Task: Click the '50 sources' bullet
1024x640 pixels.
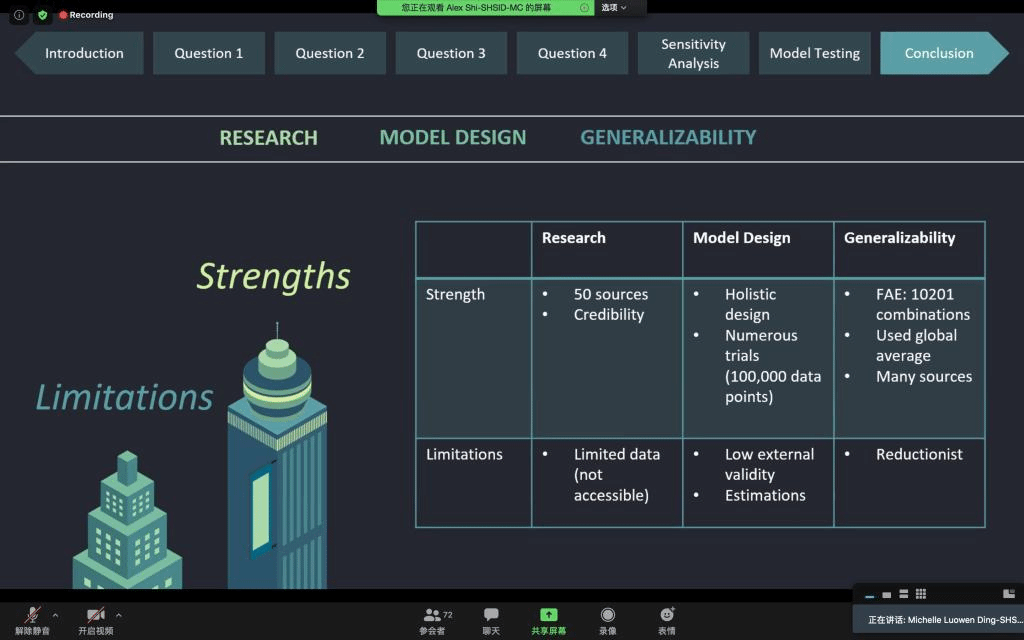Action: pos(611,295)
